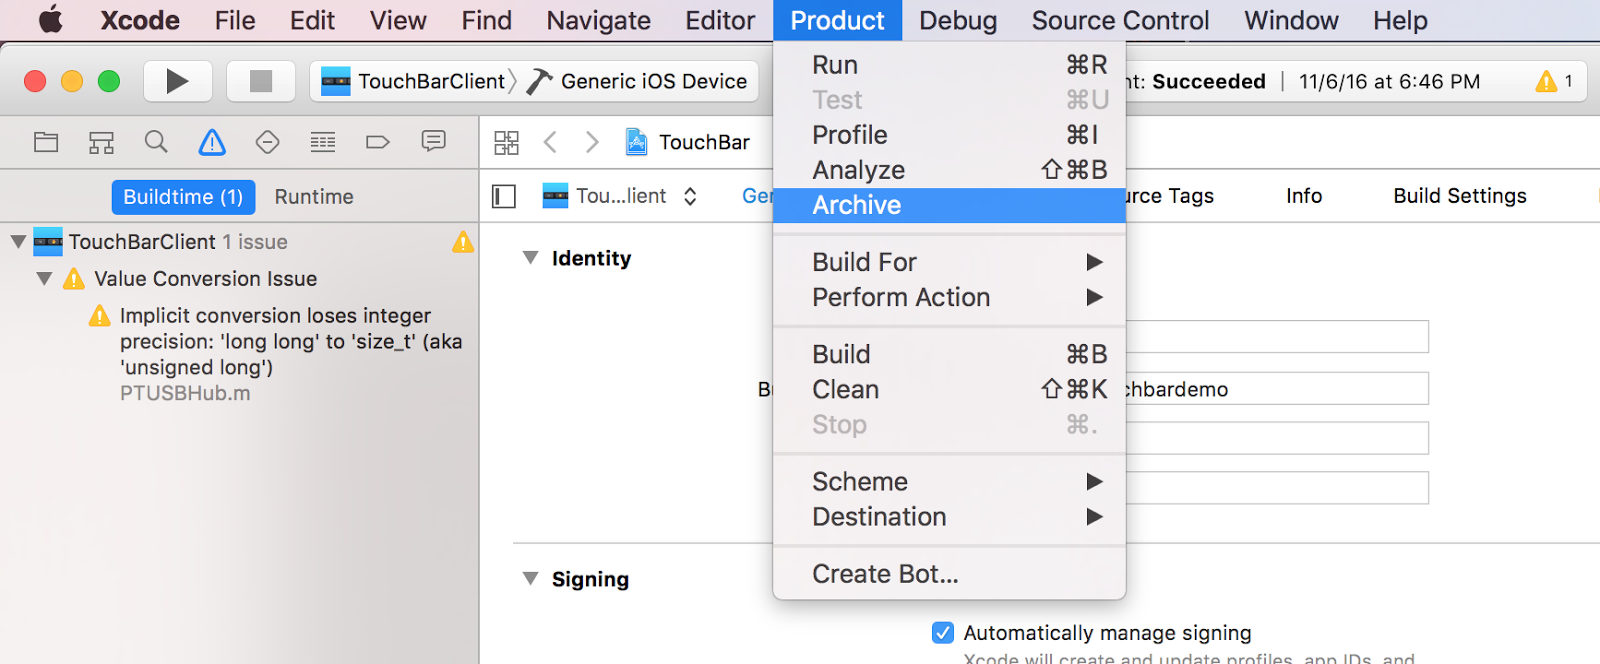Toggle Automatically manage signing checkbox
1600x664 pixels.
pos(943,632)
